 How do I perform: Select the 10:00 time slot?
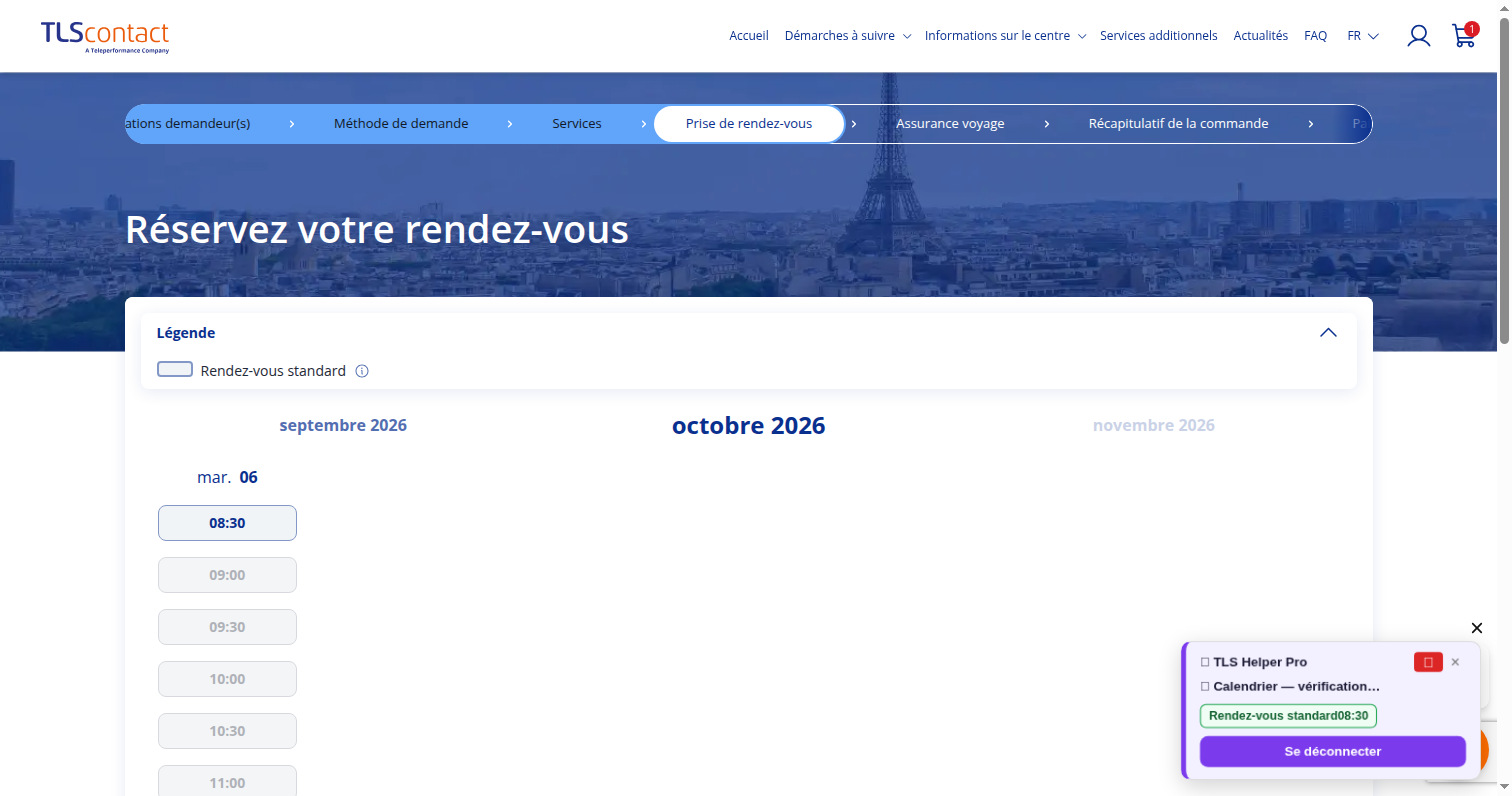click(x=227, y=679)
